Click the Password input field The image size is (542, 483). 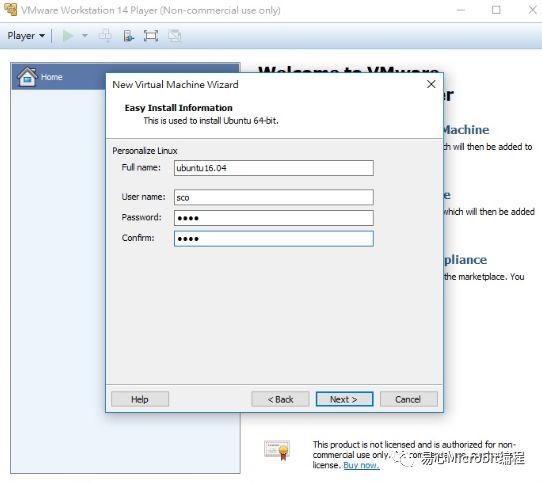274,218
